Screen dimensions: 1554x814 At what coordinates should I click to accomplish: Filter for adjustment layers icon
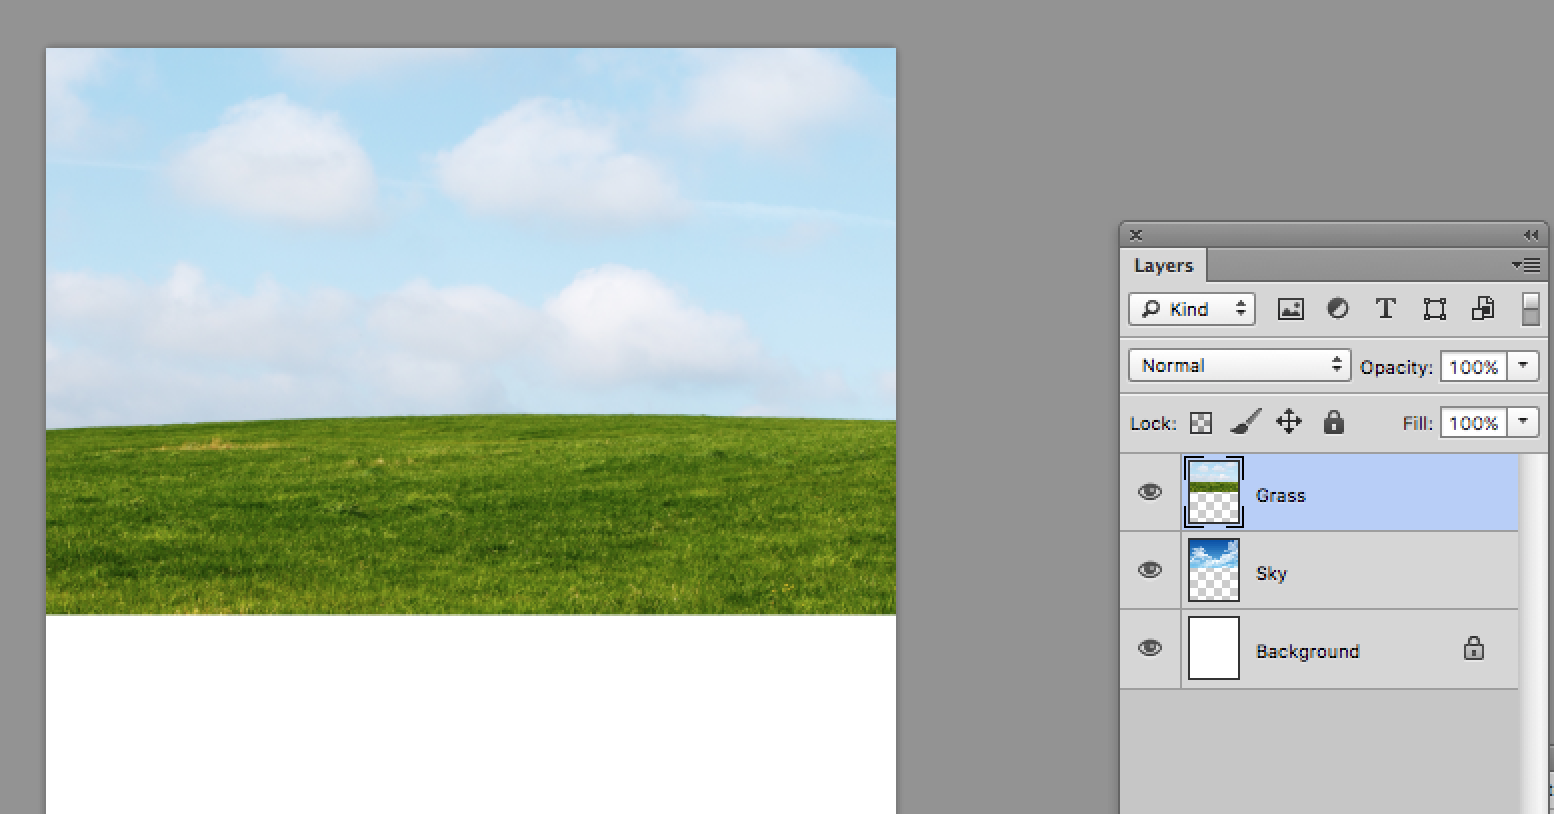click(1337, 310)
